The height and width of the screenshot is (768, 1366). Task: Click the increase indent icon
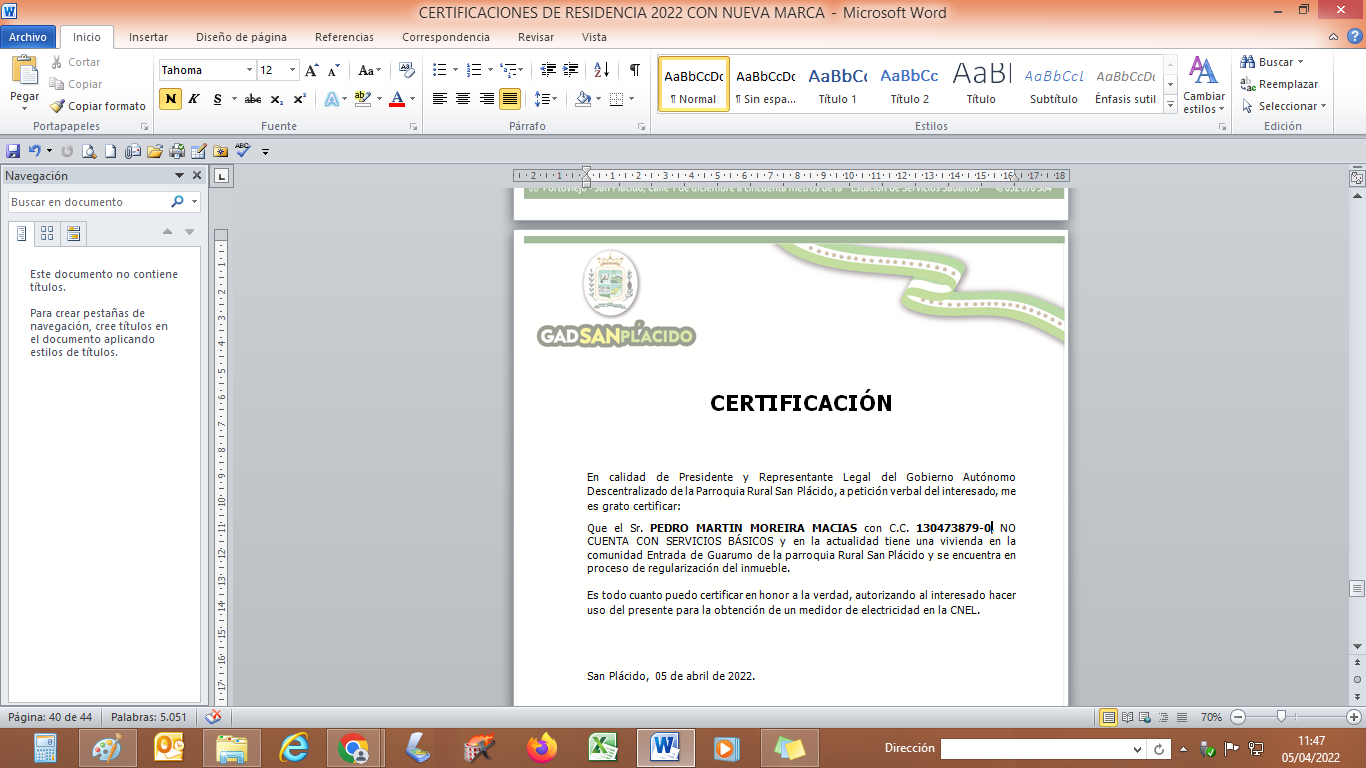[x=571, y=70]
